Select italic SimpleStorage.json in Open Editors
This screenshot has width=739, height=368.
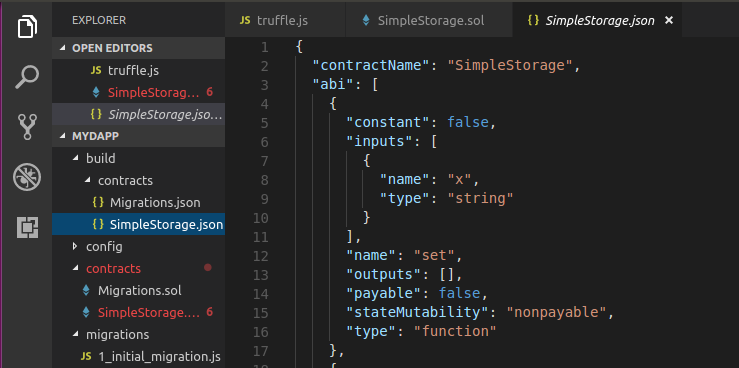138,114
